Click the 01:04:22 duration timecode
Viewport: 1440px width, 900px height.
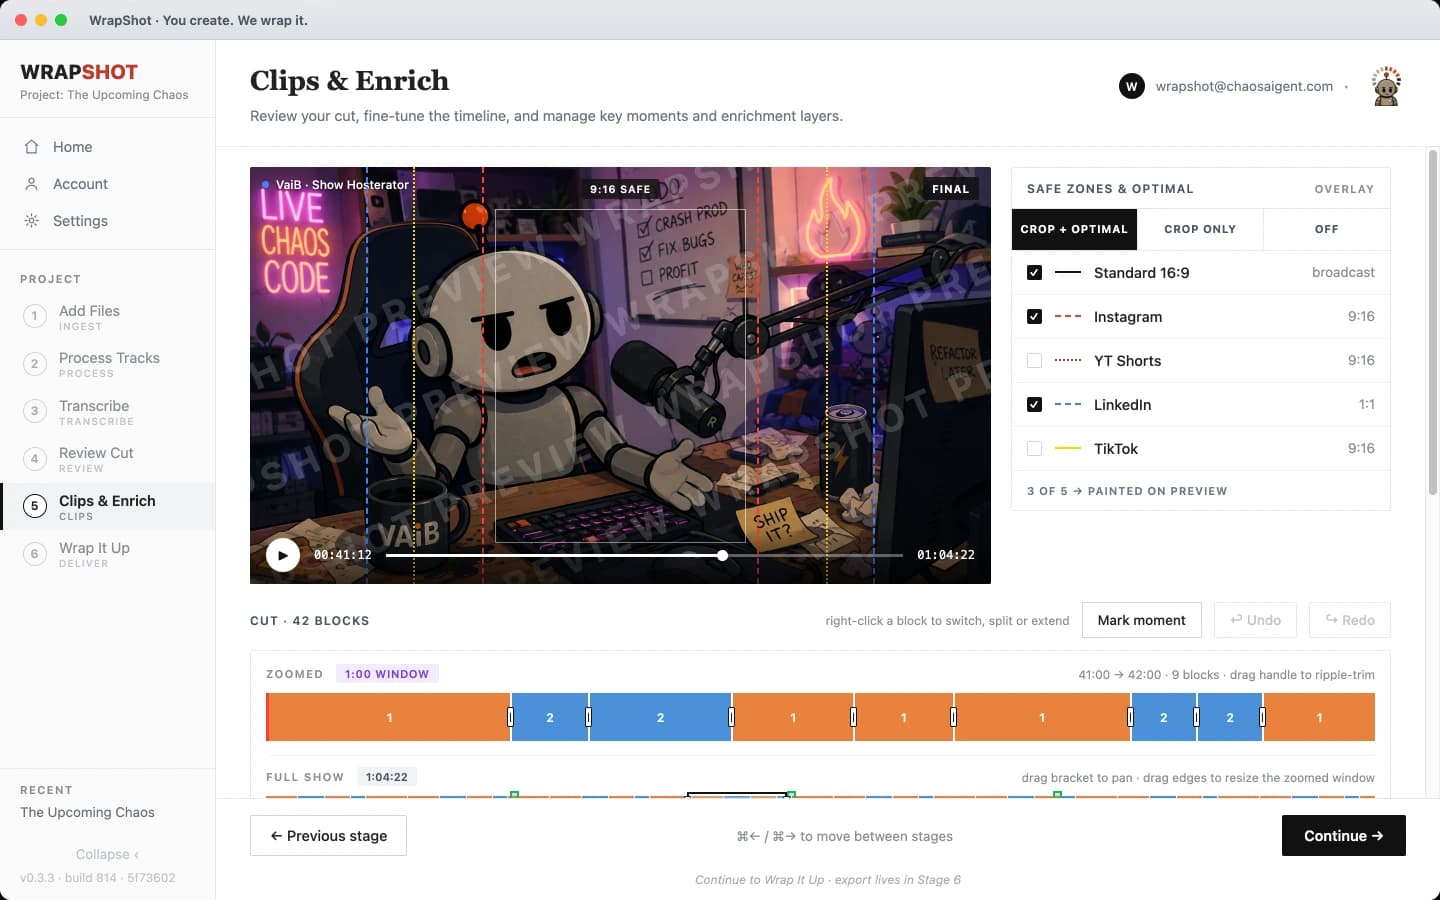point(946,555)
